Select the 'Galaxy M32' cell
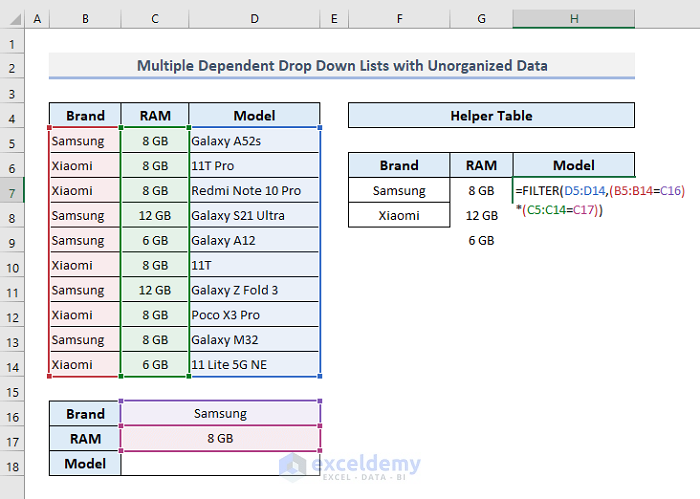700x499 pixels. (x=254, y=340)
